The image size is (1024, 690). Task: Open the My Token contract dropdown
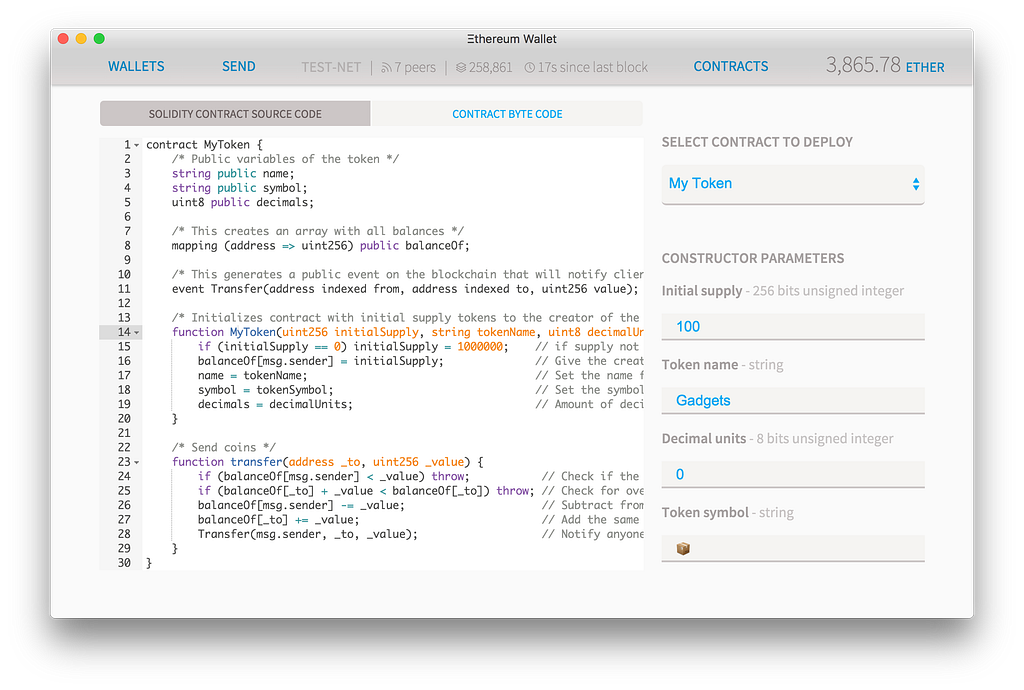[793, 184]
